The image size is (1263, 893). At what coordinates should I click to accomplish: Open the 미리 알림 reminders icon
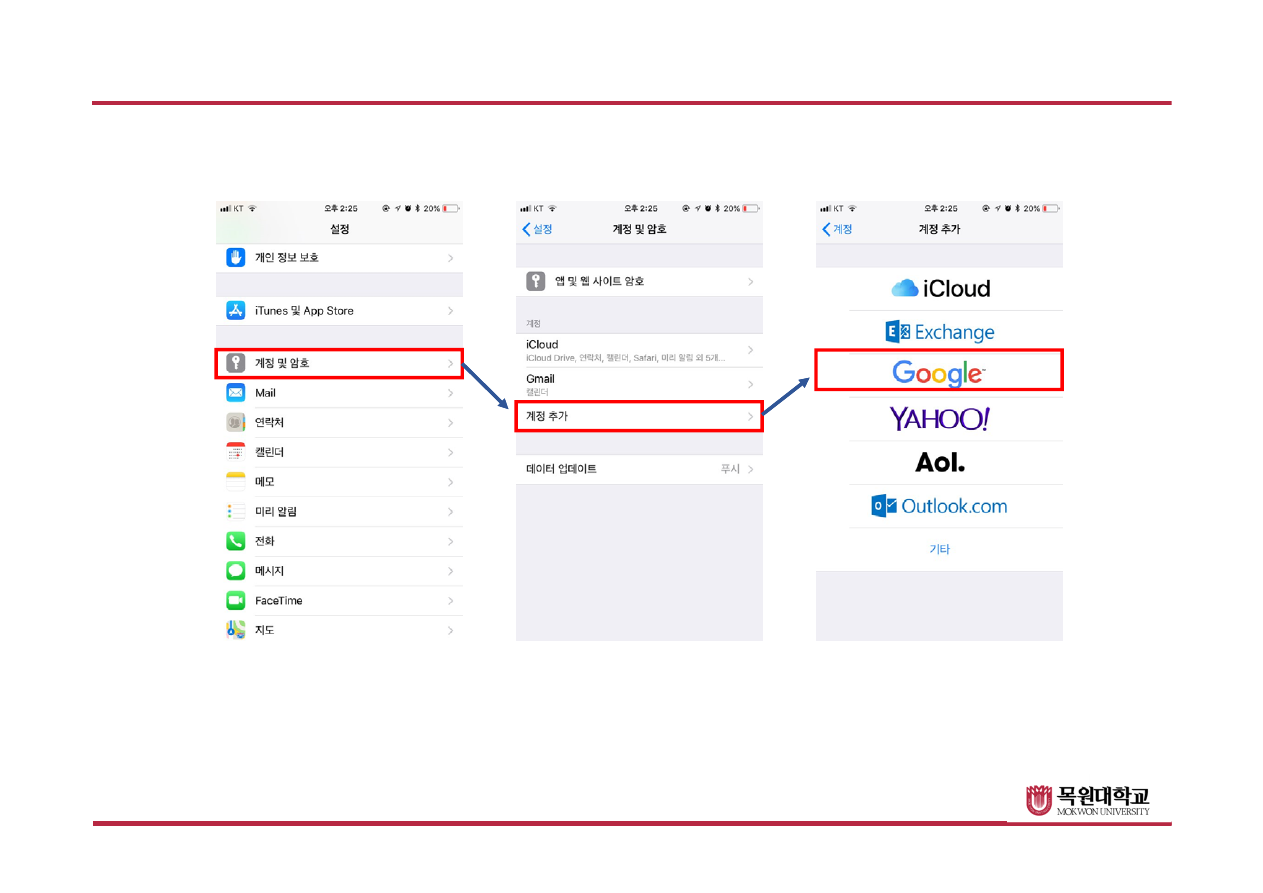[235, 511]
